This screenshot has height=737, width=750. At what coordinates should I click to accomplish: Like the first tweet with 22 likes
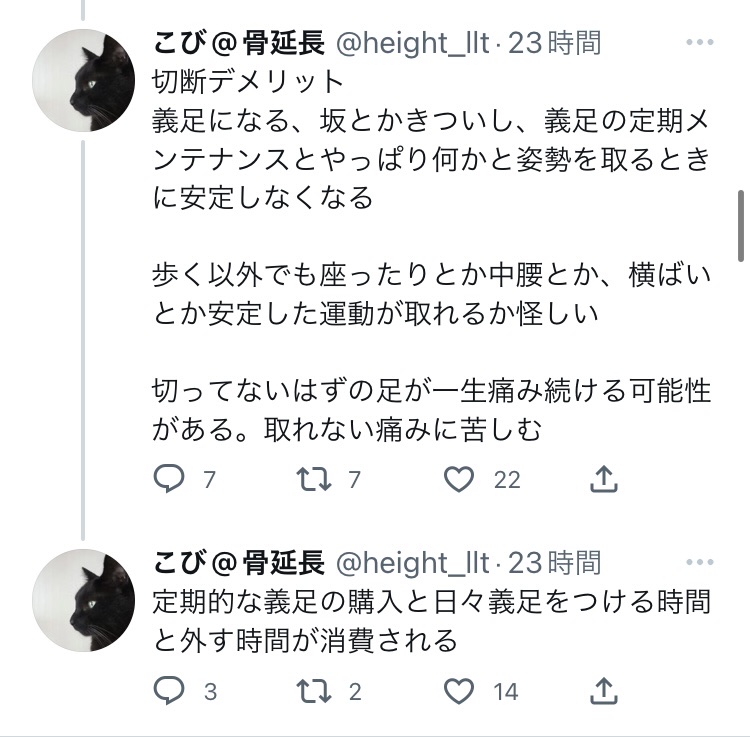[459, 479]
